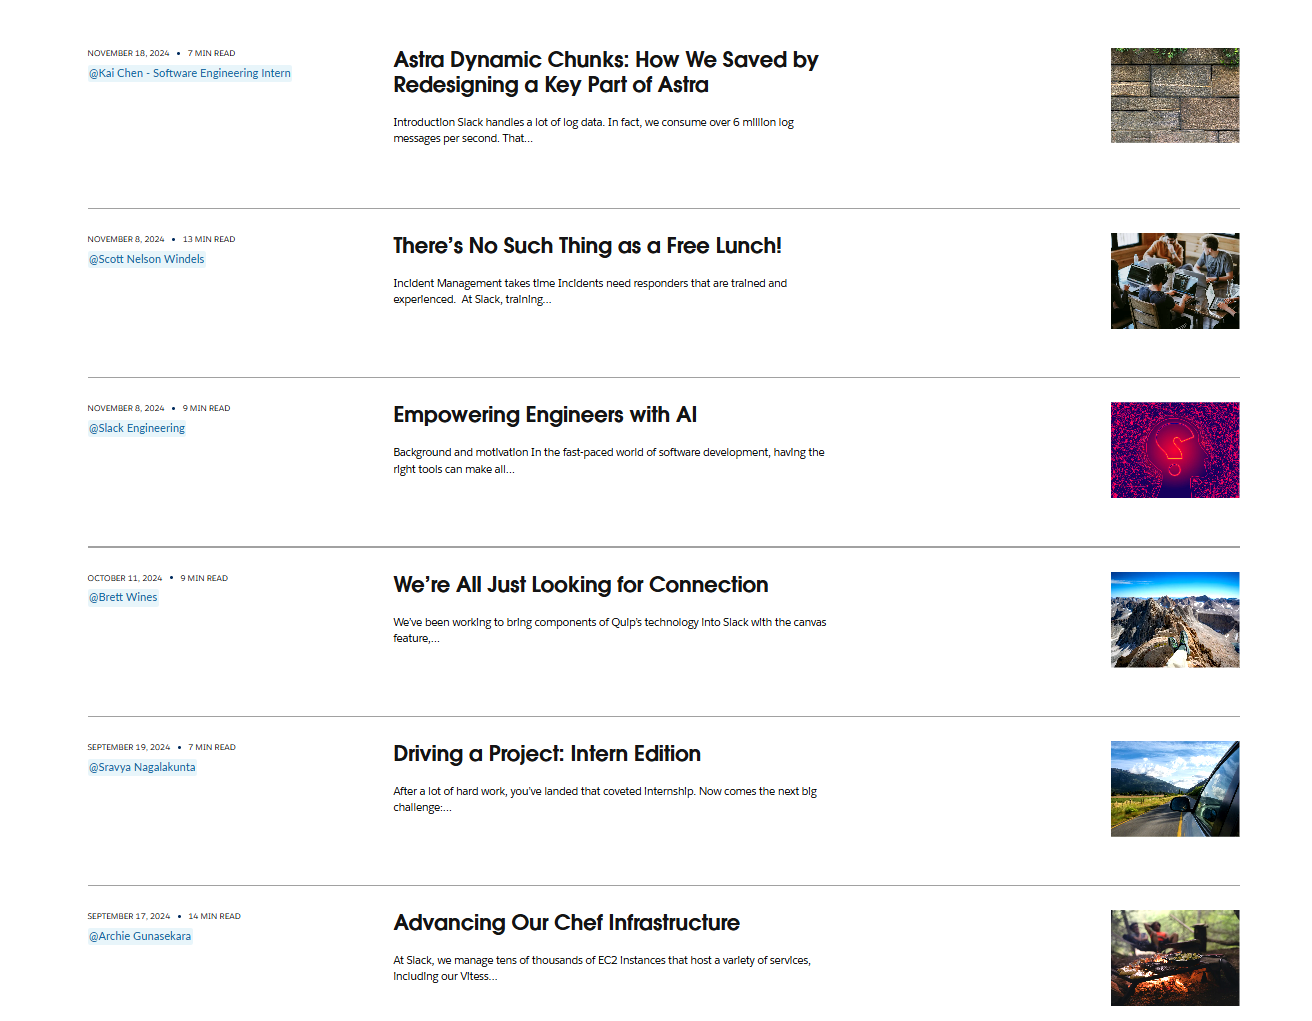Screen dimensions: 1312x1021
Task: Click the stone wall thumbnail image
Action: pos(1174,95)
